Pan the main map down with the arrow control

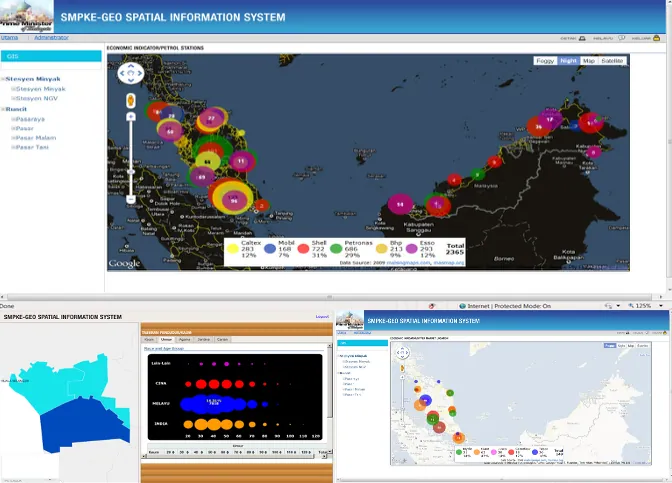[131, 80]
